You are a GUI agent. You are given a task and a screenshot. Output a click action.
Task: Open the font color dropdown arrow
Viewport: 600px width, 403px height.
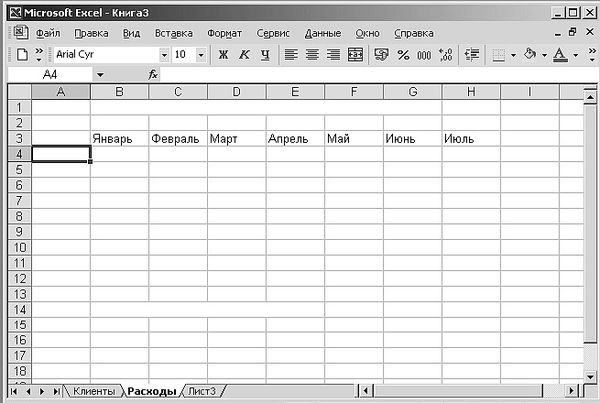pyautogui.click(x=576, y=54)
